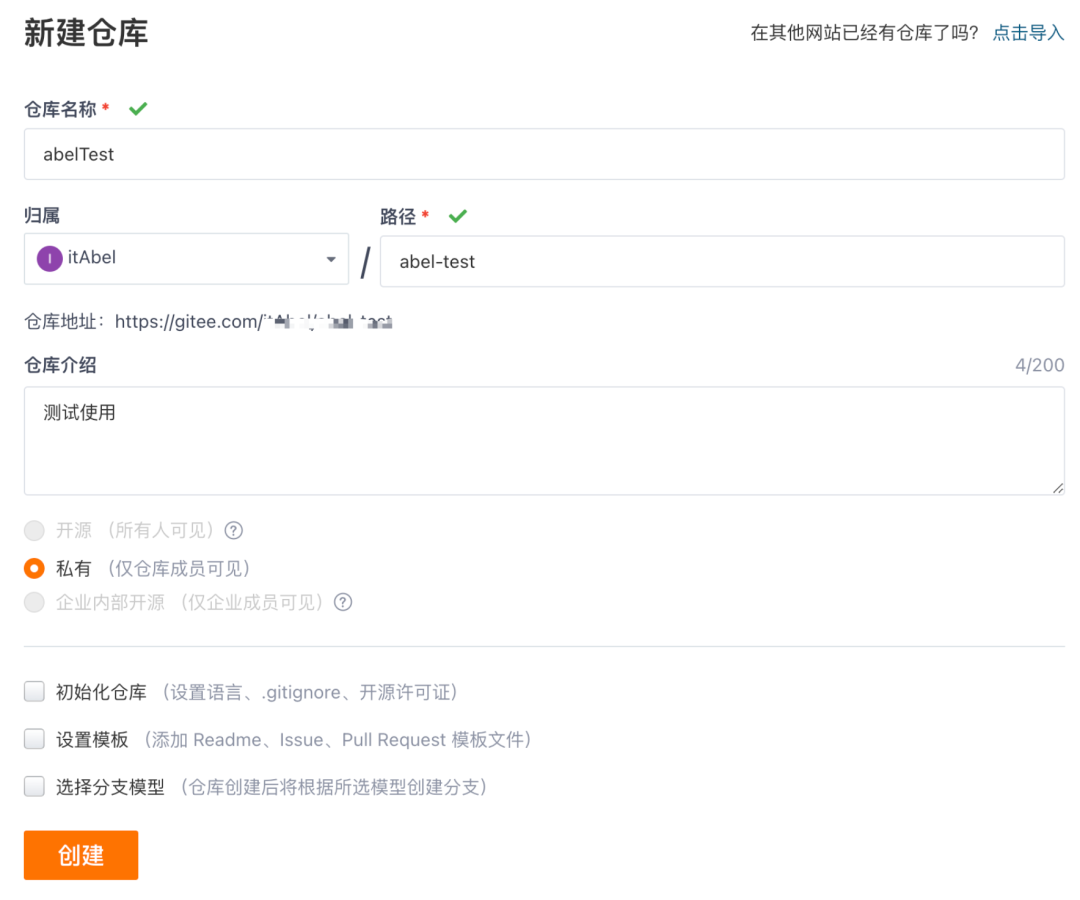
Task: Click the 4/200 character counter
Action: click(x=1040, y=365)
